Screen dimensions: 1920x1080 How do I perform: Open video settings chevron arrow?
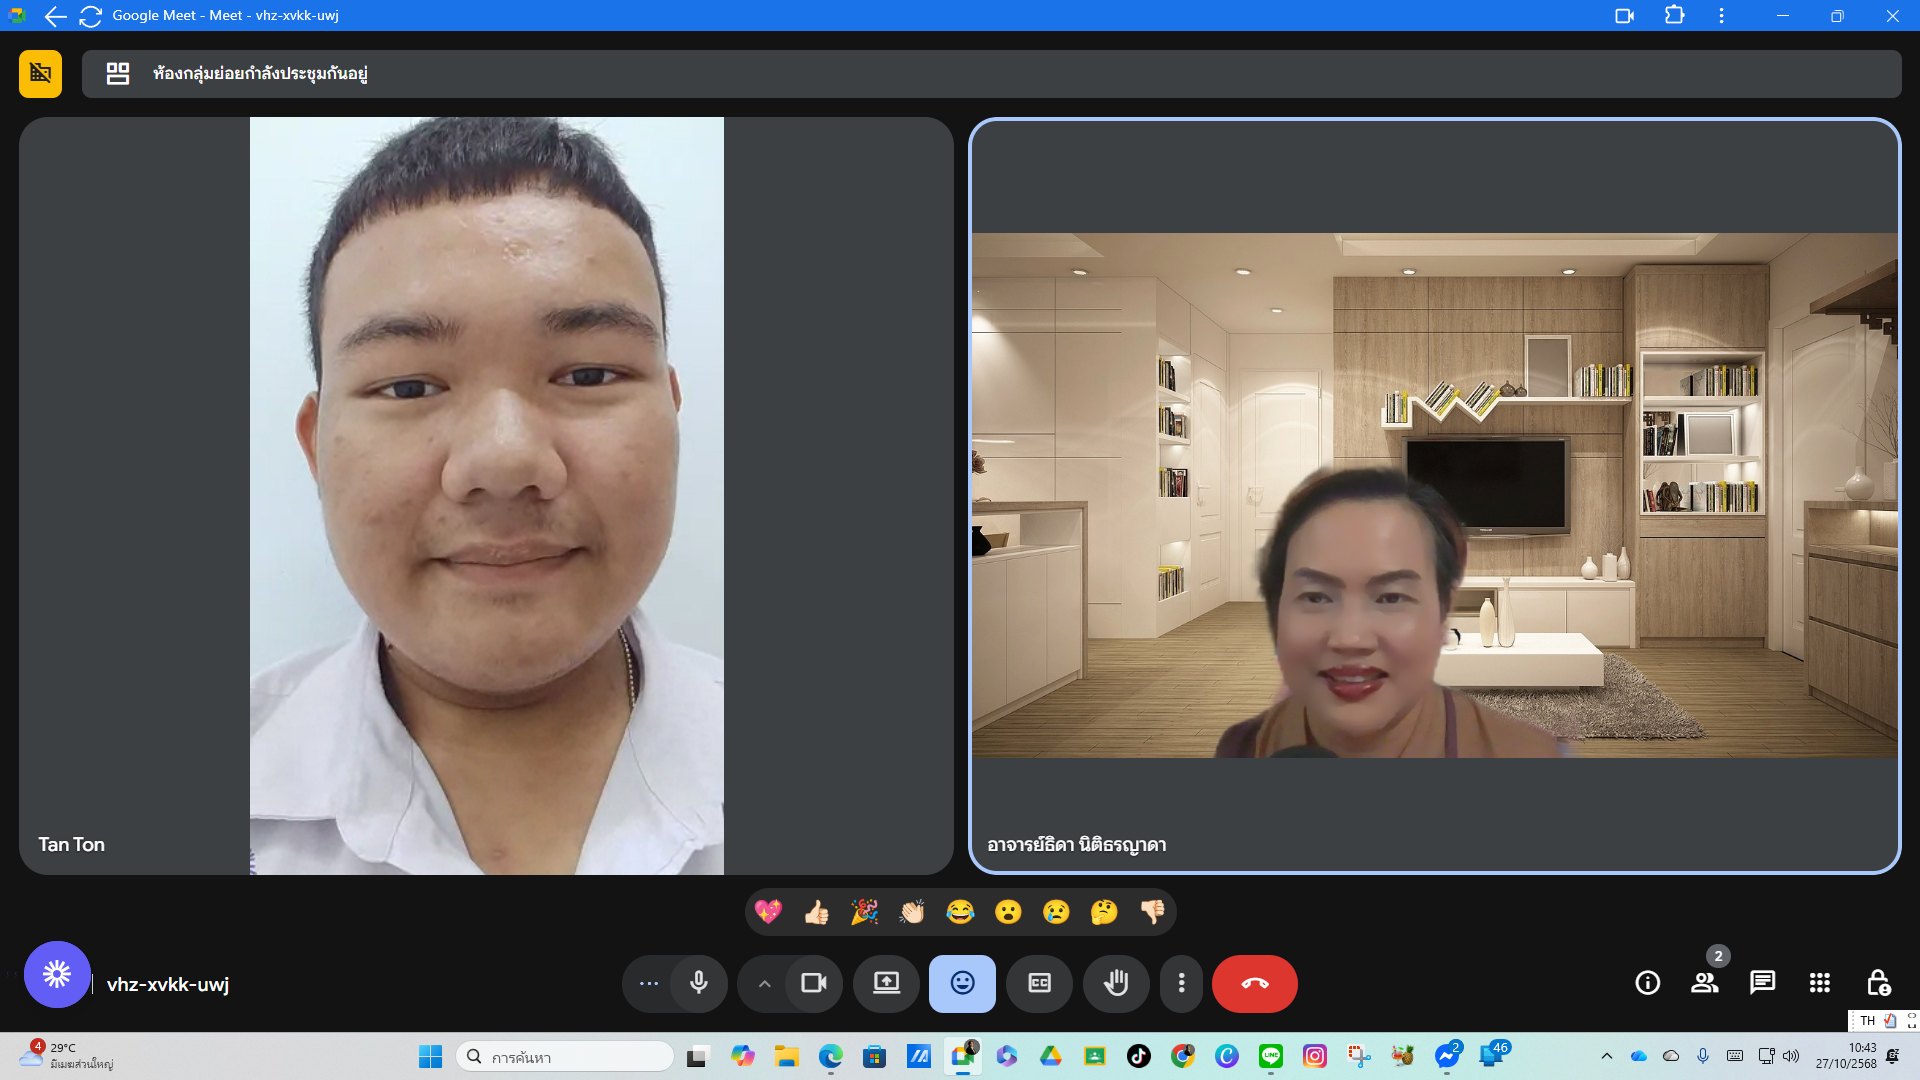(x=764, y=984)
